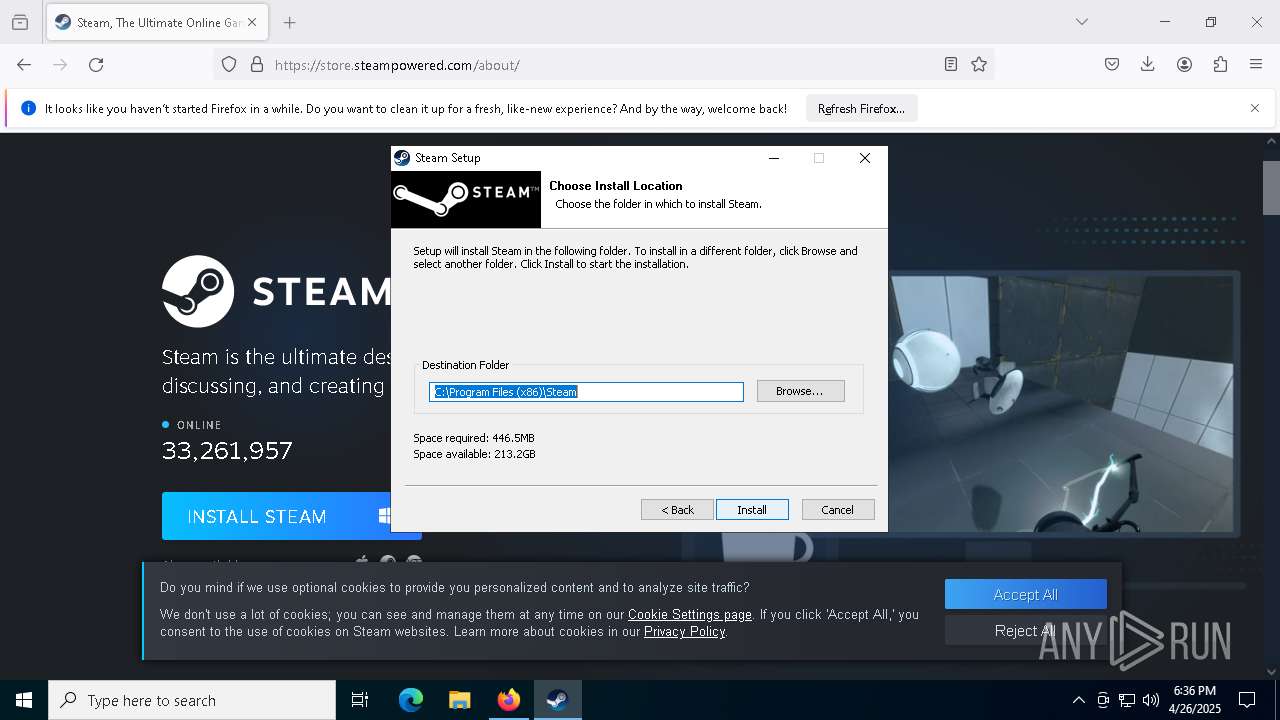Open Save to Pocket icon
The height and width of the screenshot is (720, 1280).
(x=1112, y=64)
